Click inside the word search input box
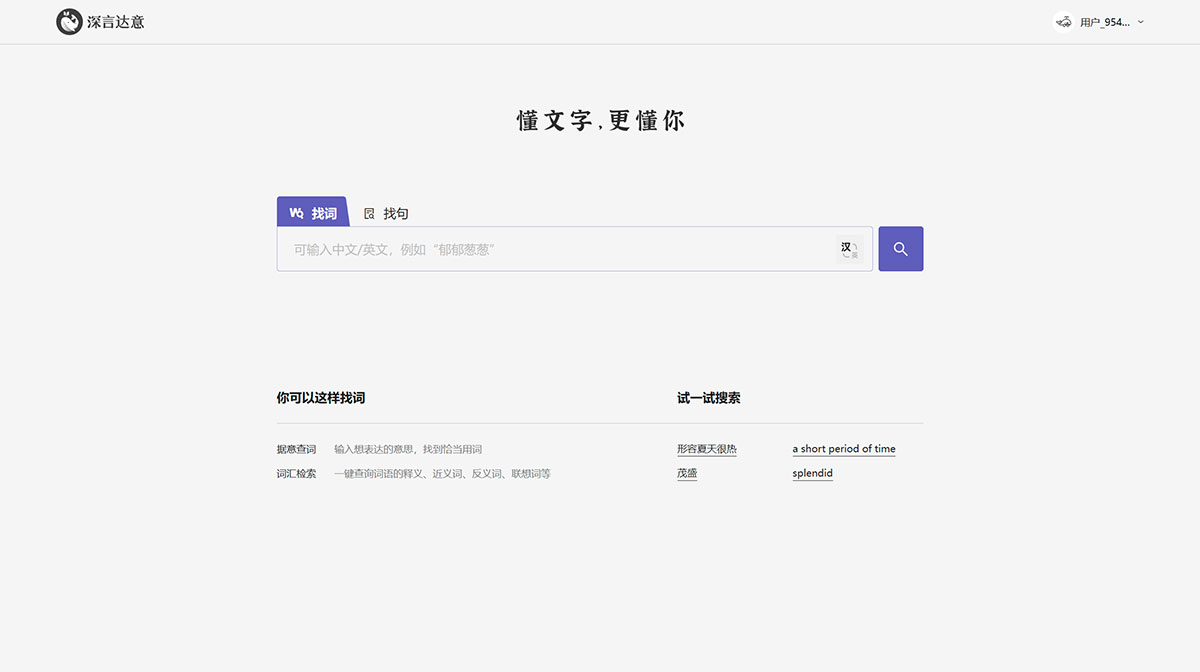The image size is (1200, 672). [x=550, y=248]
